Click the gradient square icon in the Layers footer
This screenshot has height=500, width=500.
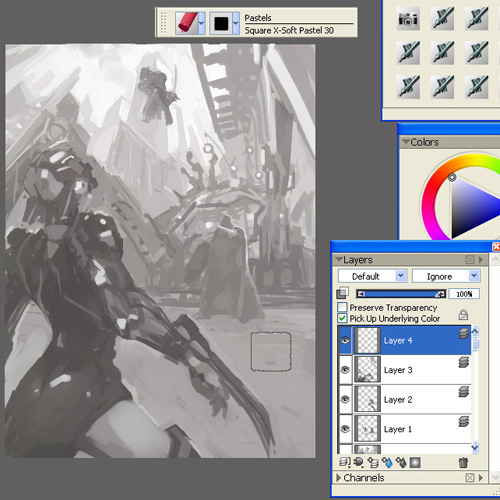[x=415, y=463]
